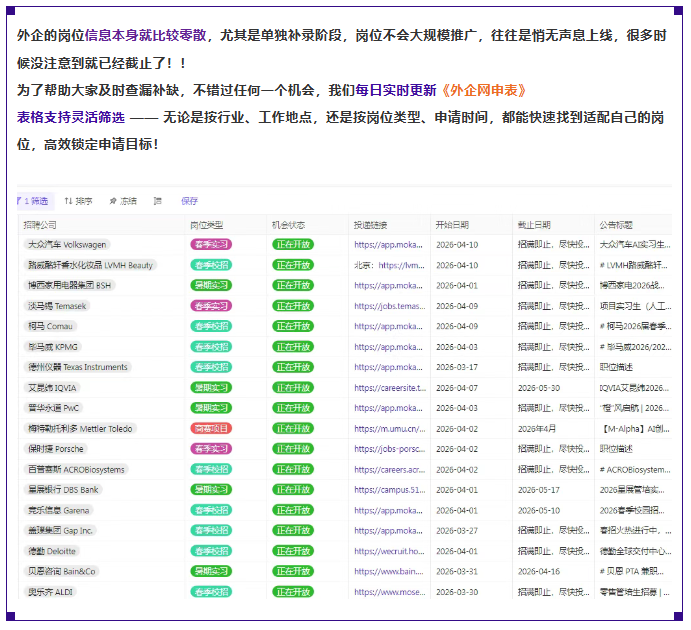Viewport: 691px width, 630px height.
Task: Click the 大众汽车 Volkswagen company tag
Action: click(x=67, y=244)
